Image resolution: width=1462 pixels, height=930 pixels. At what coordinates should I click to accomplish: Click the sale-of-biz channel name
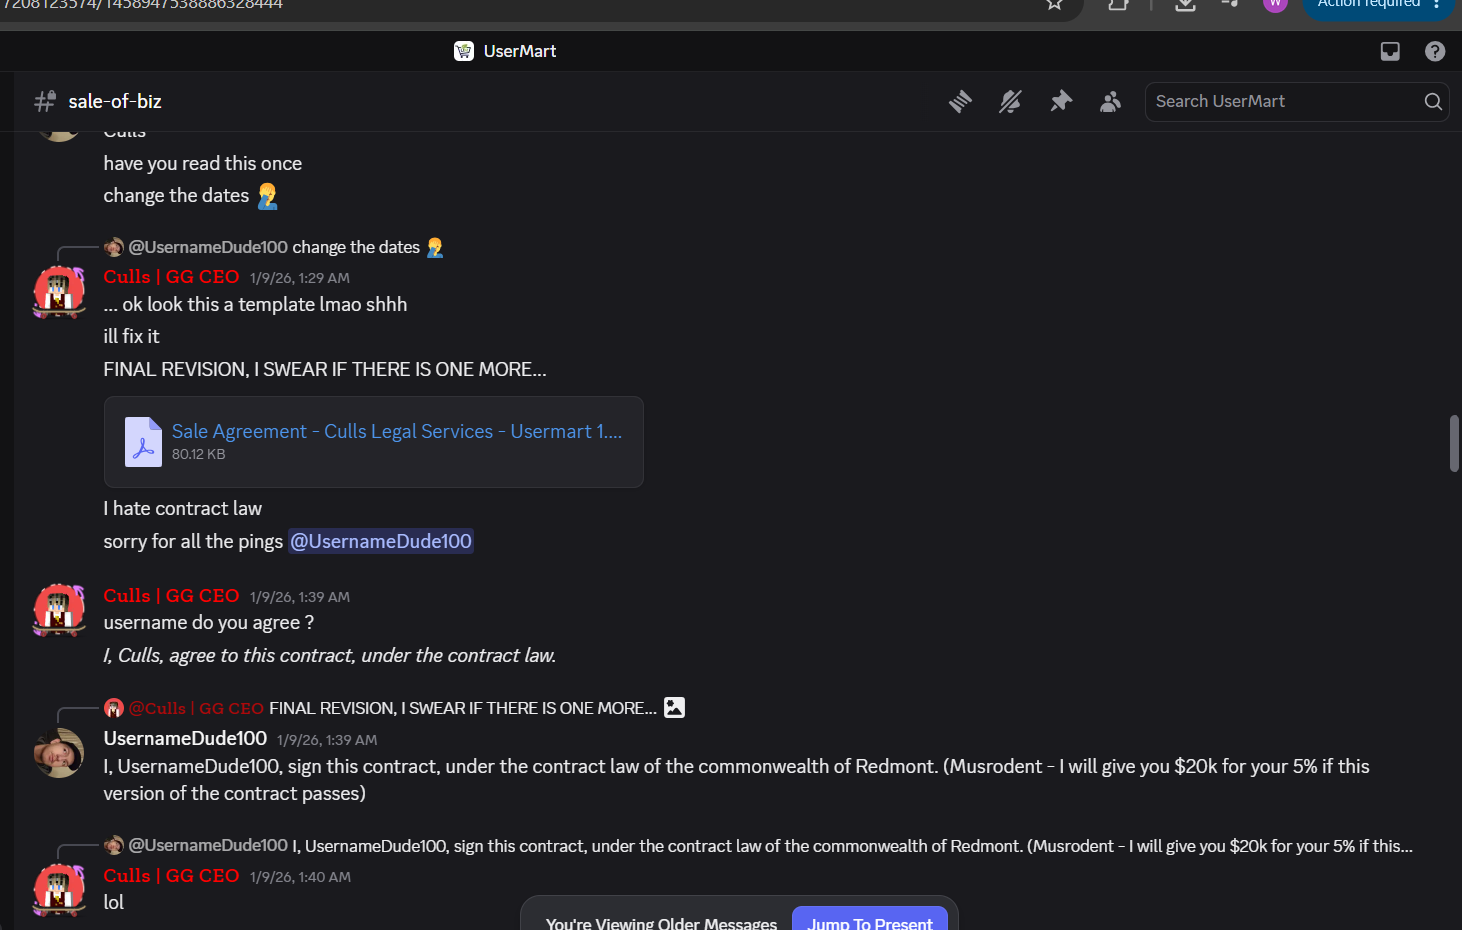coord(115,101)
